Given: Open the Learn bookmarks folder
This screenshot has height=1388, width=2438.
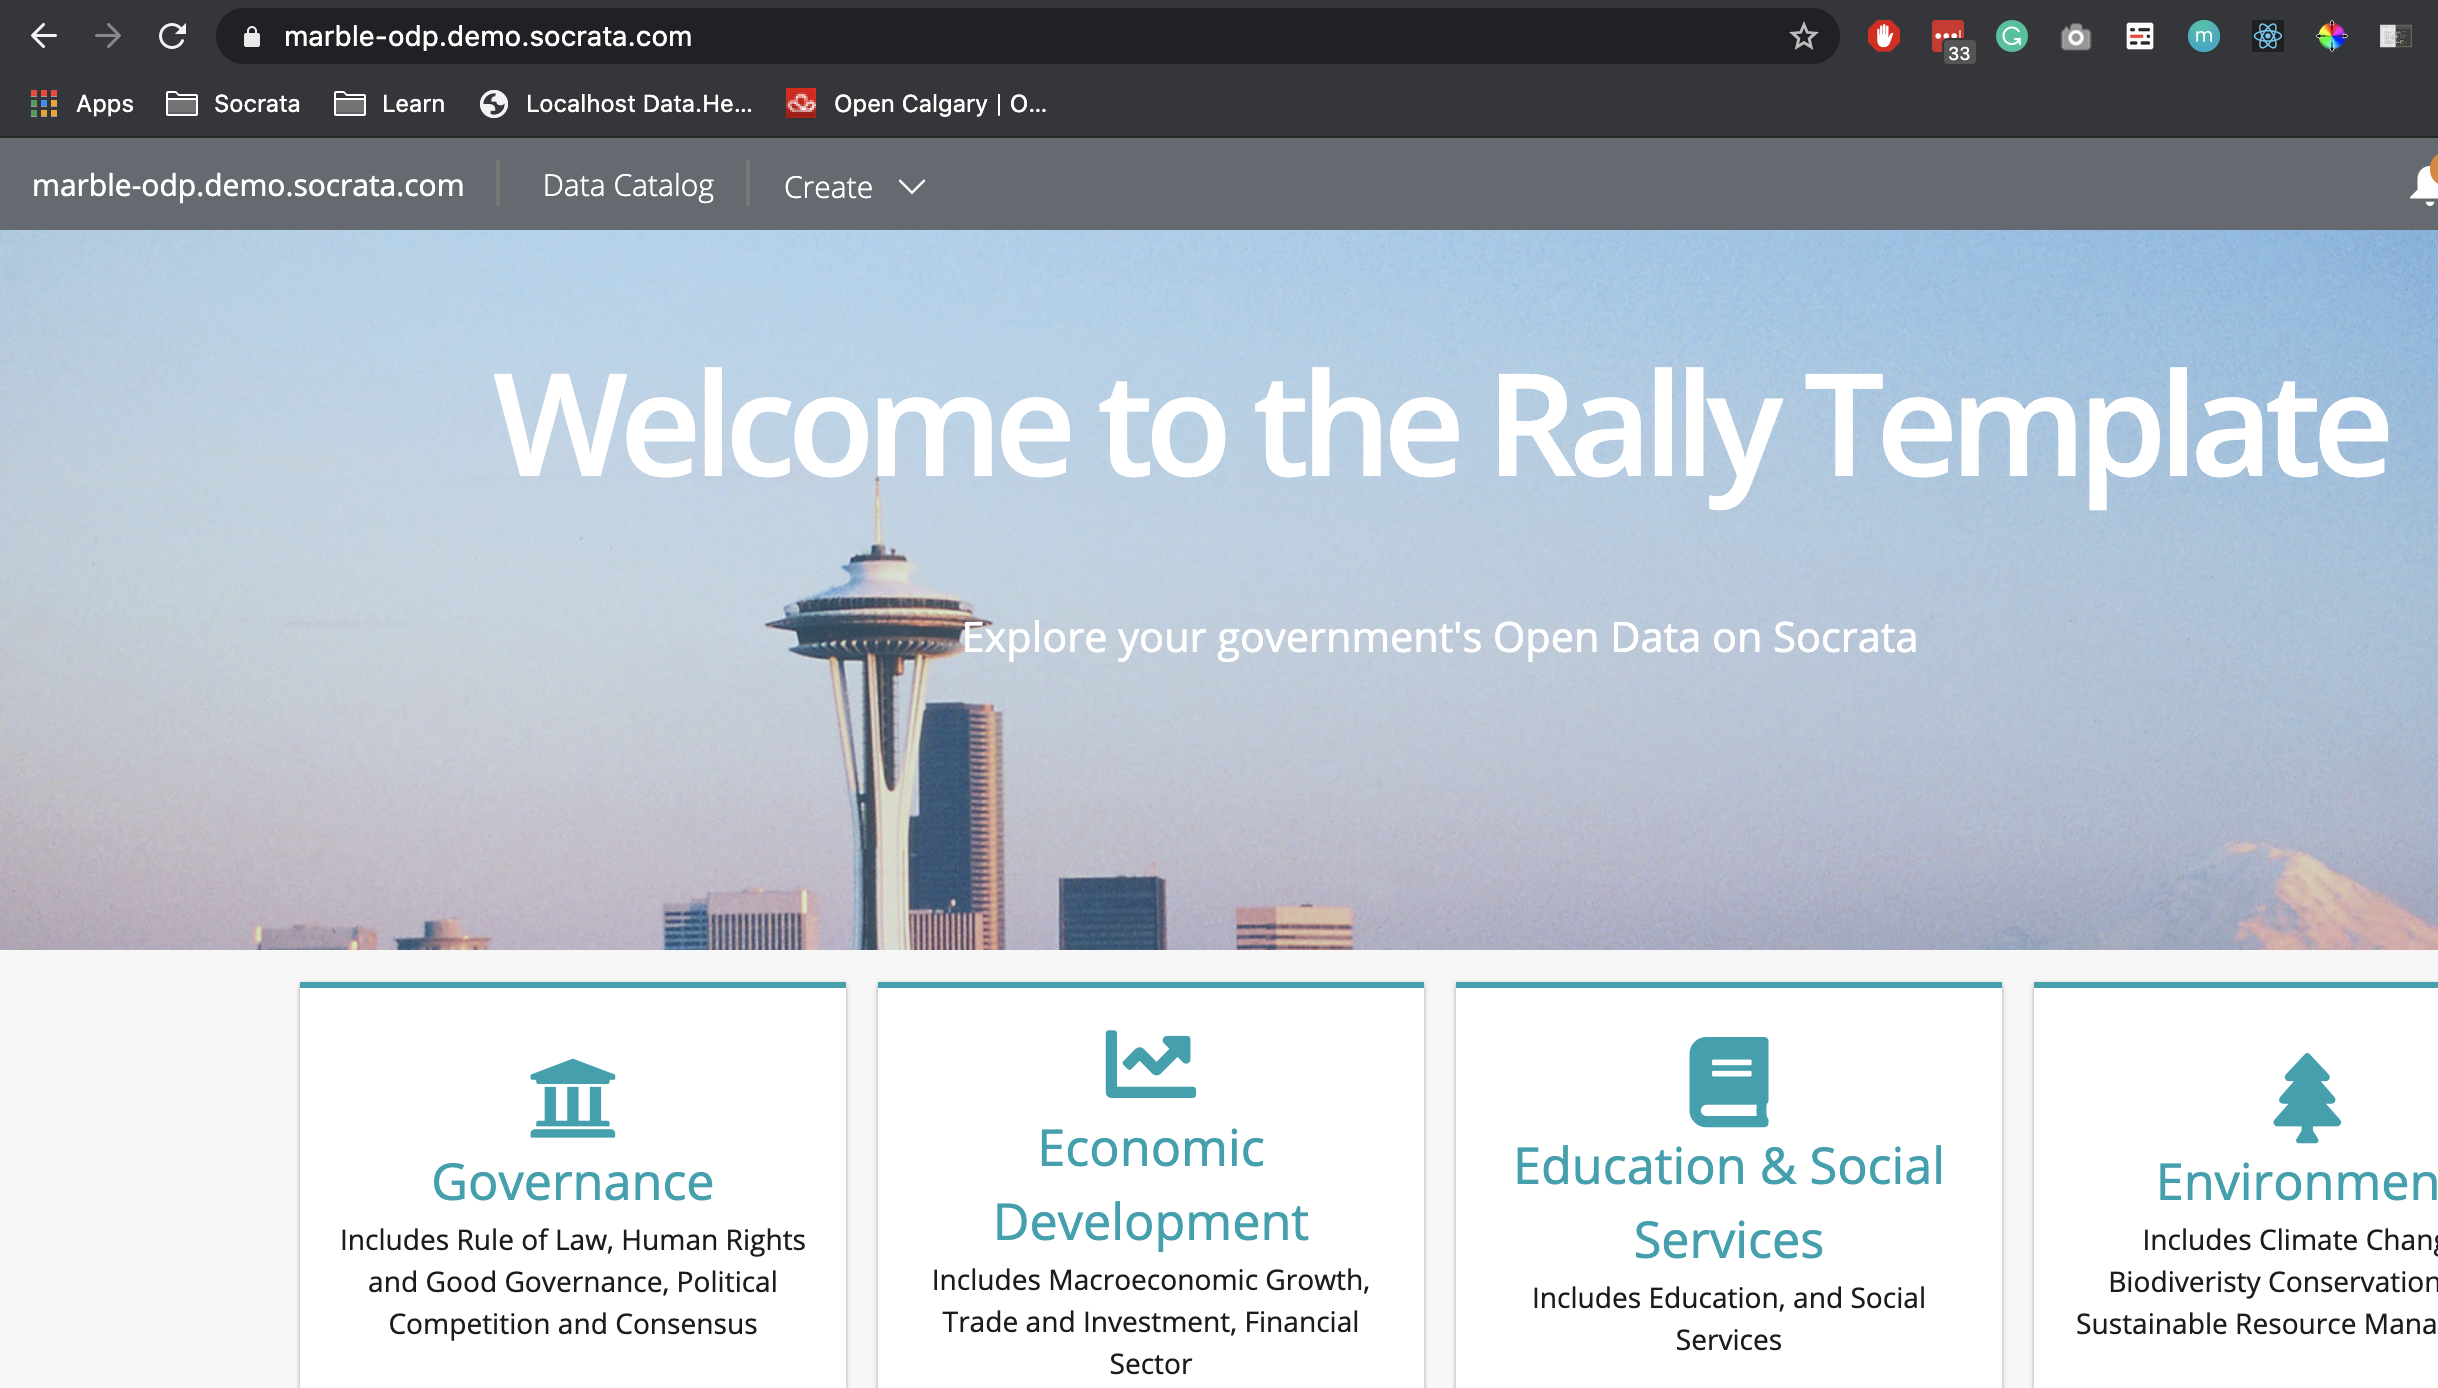Looking at the screenshot, I should (390, 104).
